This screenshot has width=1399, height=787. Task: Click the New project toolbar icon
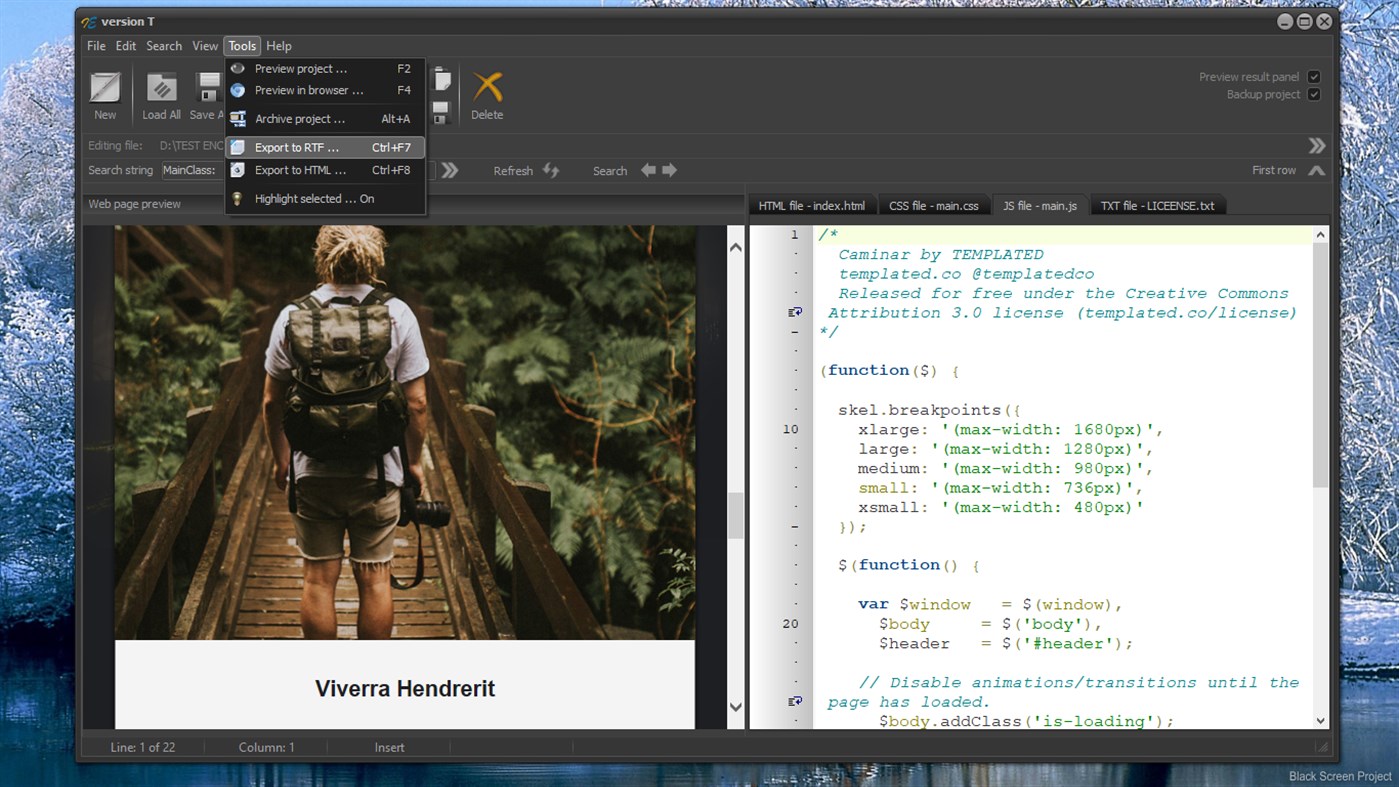[105, 89]
